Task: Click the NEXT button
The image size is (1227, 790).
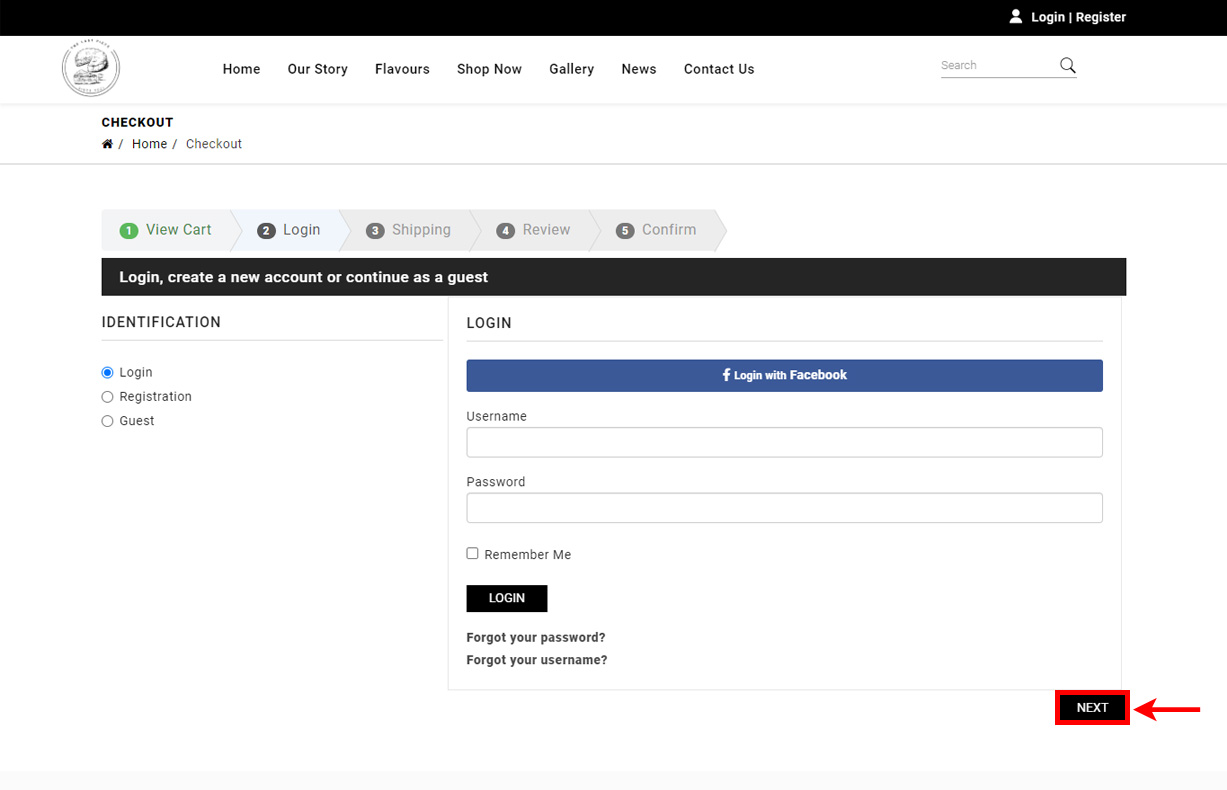Action: pyautogui.click(x=1092, y=707)
